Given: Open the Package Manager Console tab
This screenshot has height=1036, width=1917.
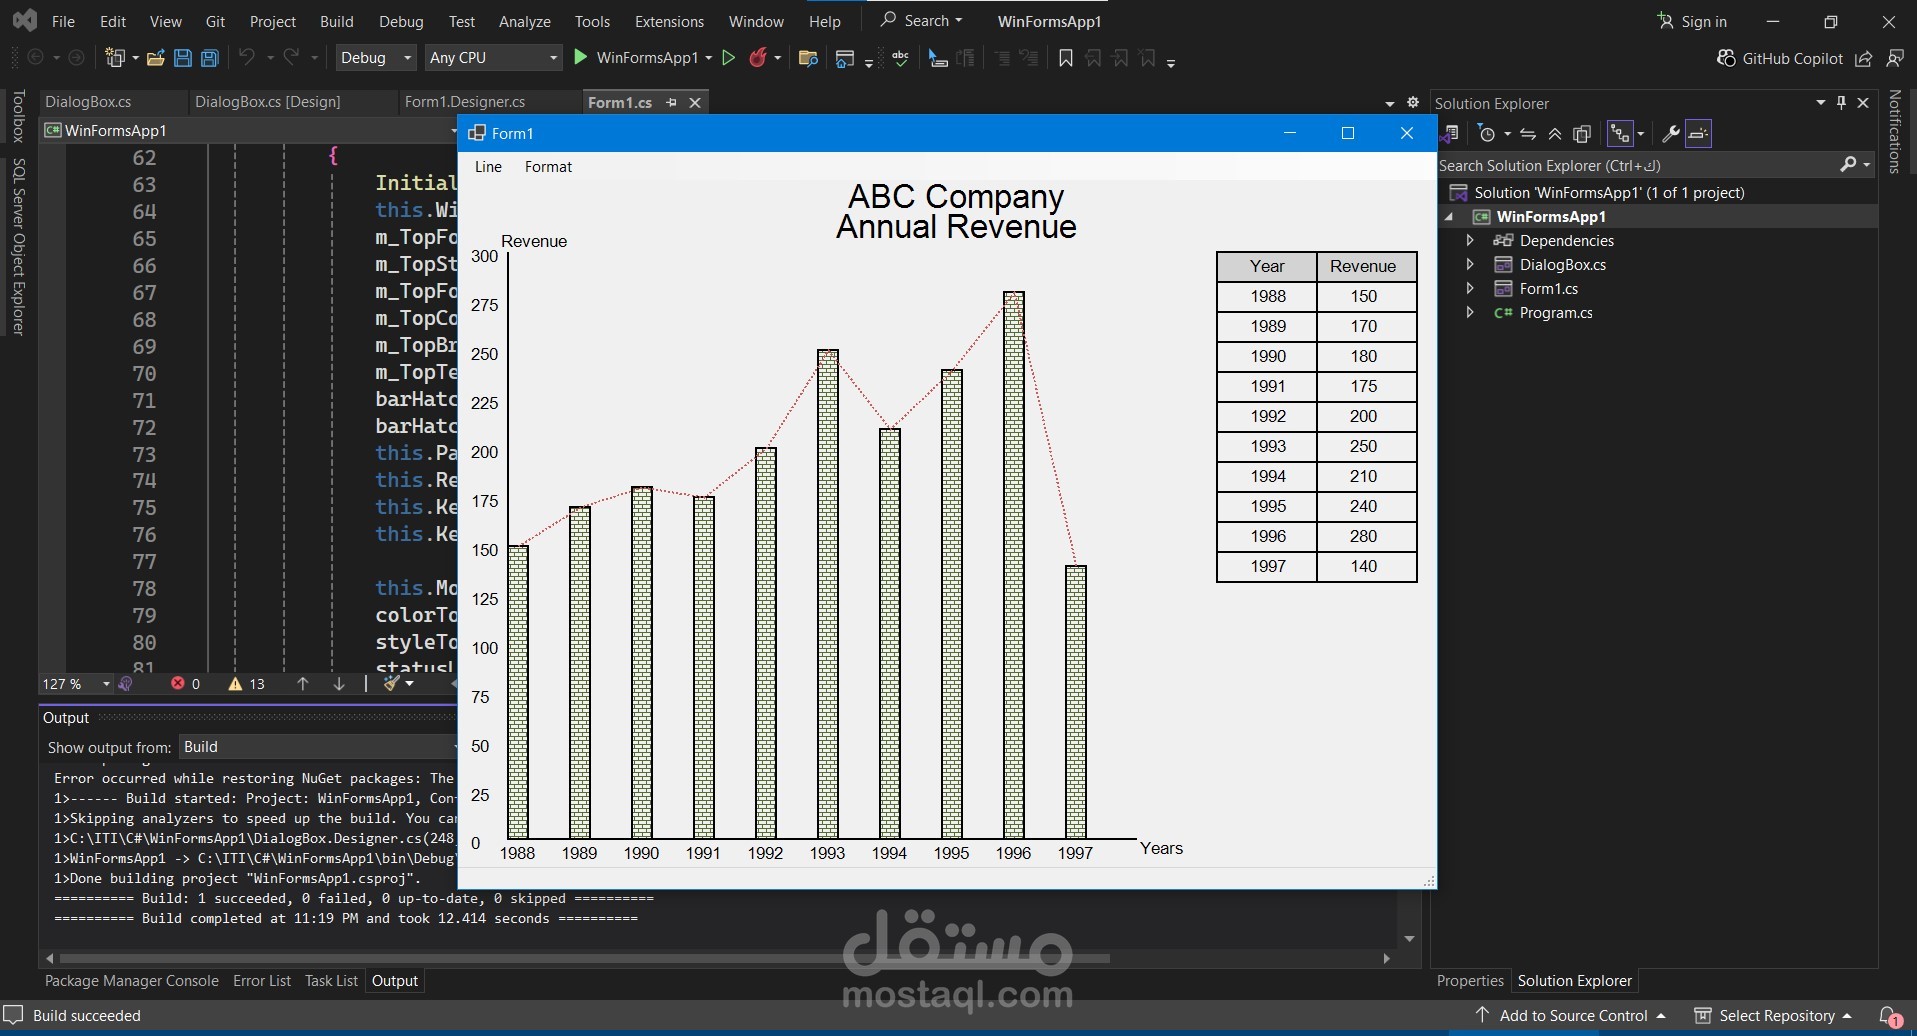Looking at the screenshot, I should 131,981.
